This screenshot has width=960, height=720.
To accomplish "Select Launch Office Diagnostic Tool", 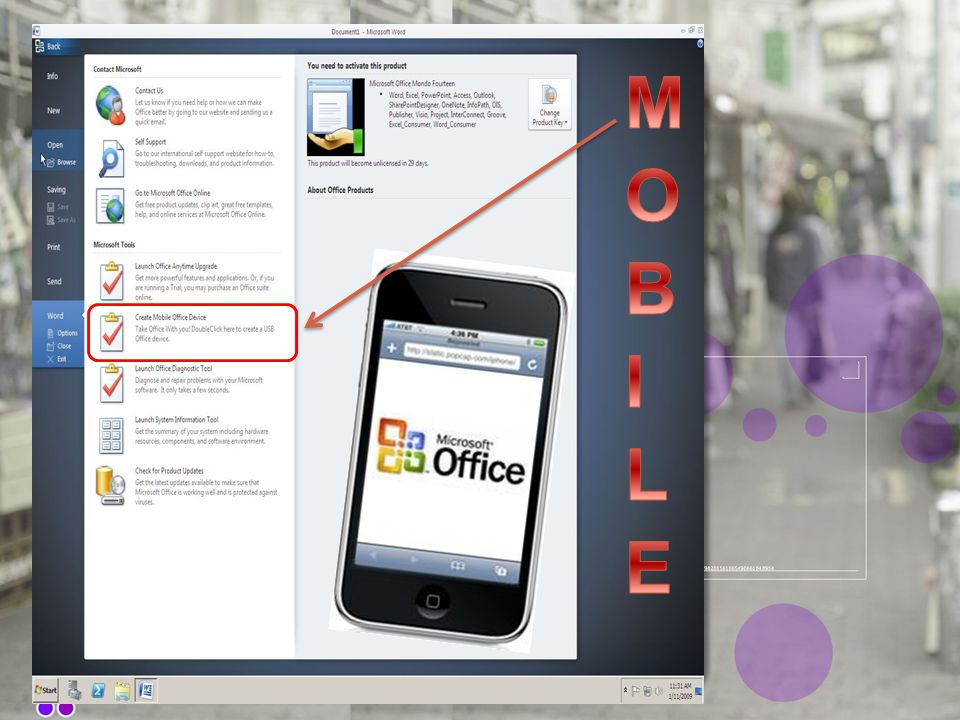I will (174, 369).
